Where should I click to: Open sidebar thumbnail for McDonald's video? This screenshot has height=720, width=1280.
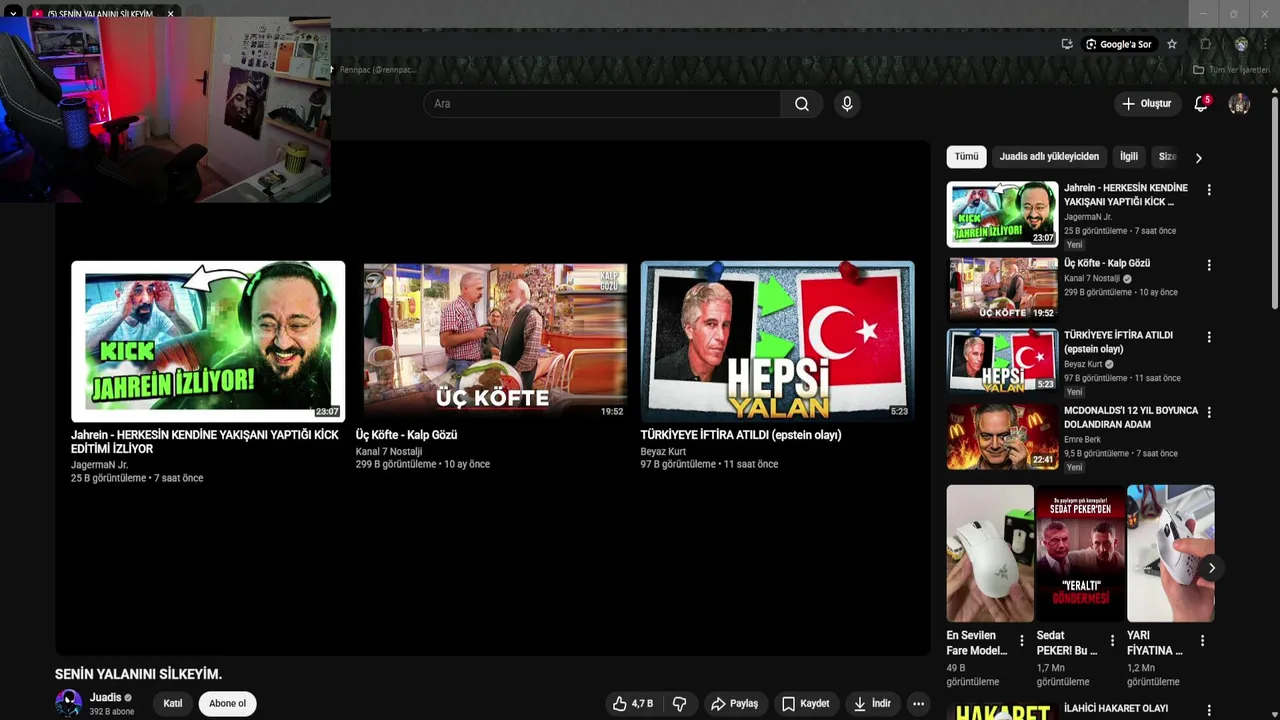[x=1002, y=437]
